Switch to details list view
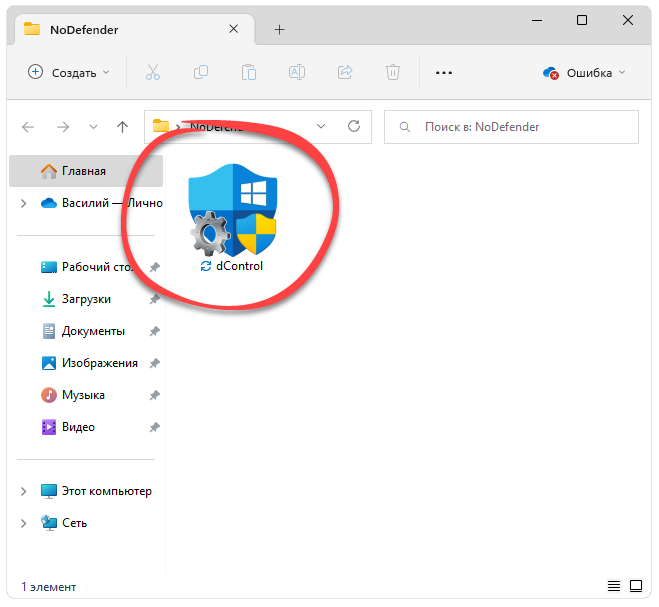Viewport: 659px width, 607px height. (x=614, y=586)
